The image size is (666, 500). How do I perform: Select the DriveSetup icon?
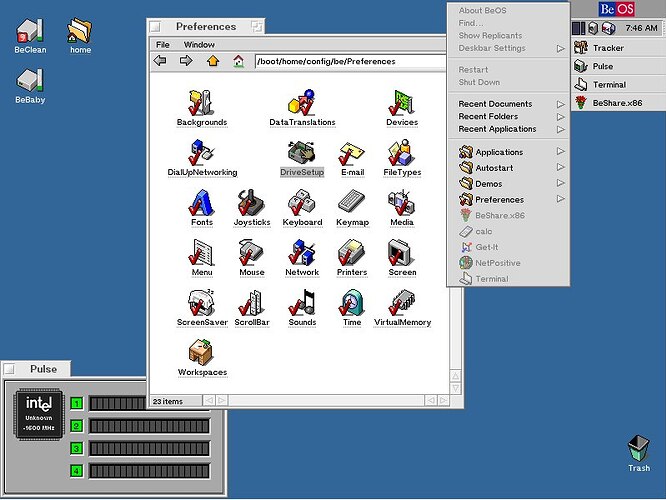(x=302, y=153)
